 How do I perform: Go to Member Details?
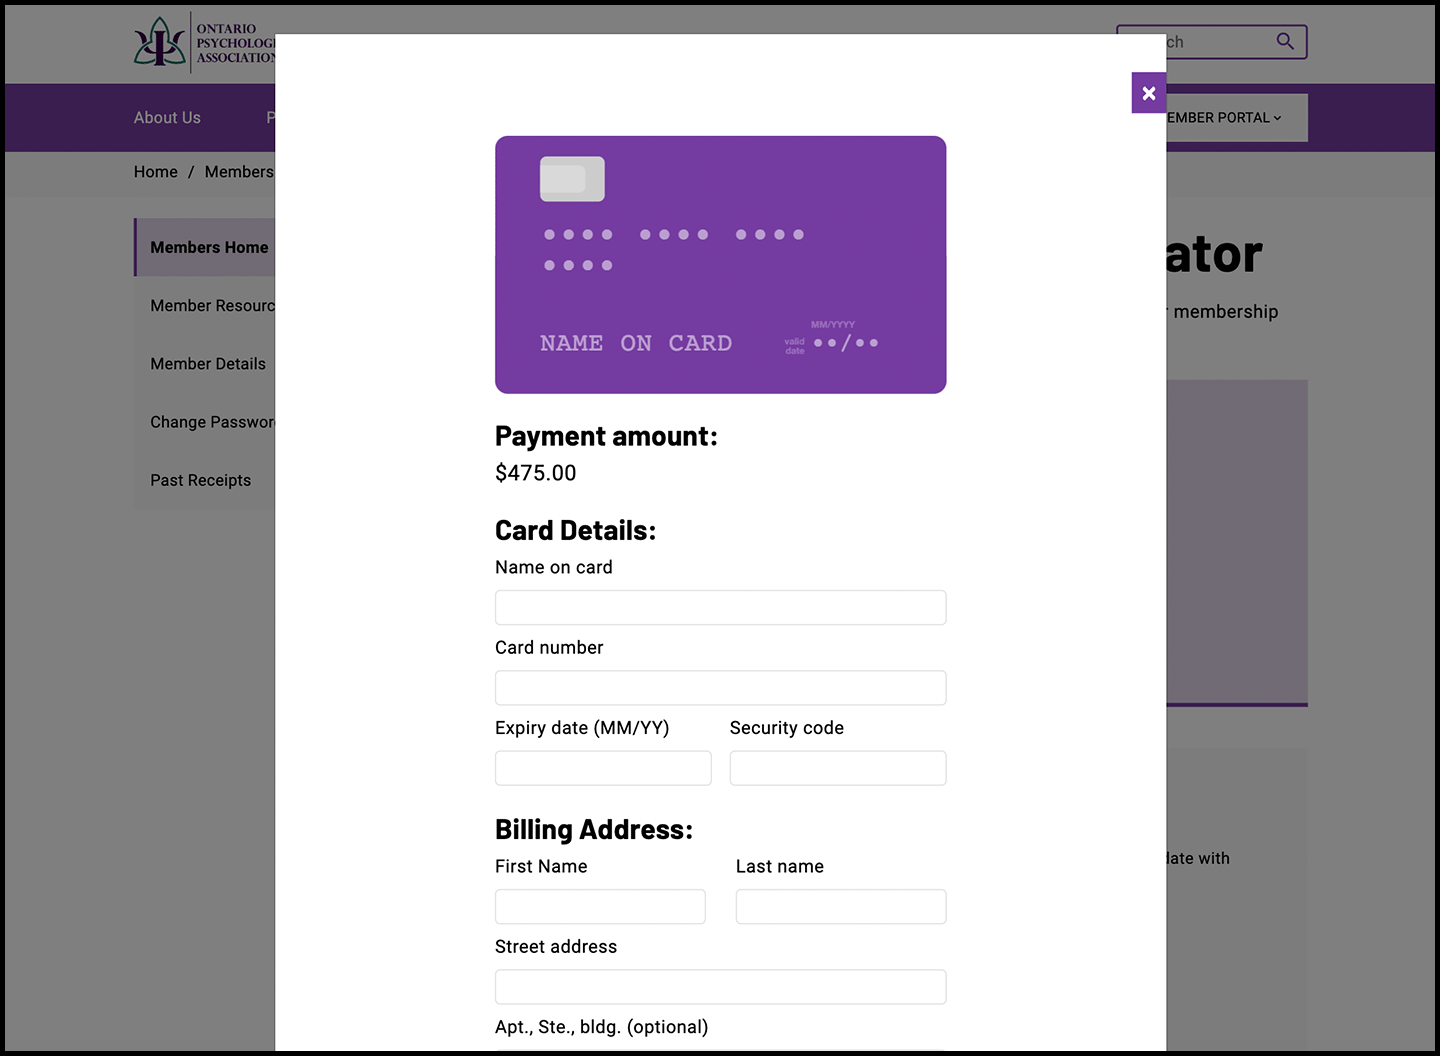click(x=207, y=363)
